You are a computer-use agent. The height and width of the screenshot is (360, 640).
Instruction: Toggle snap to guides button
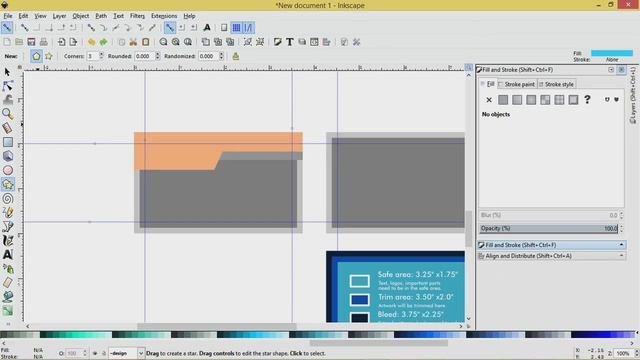[x=248, y=28]
